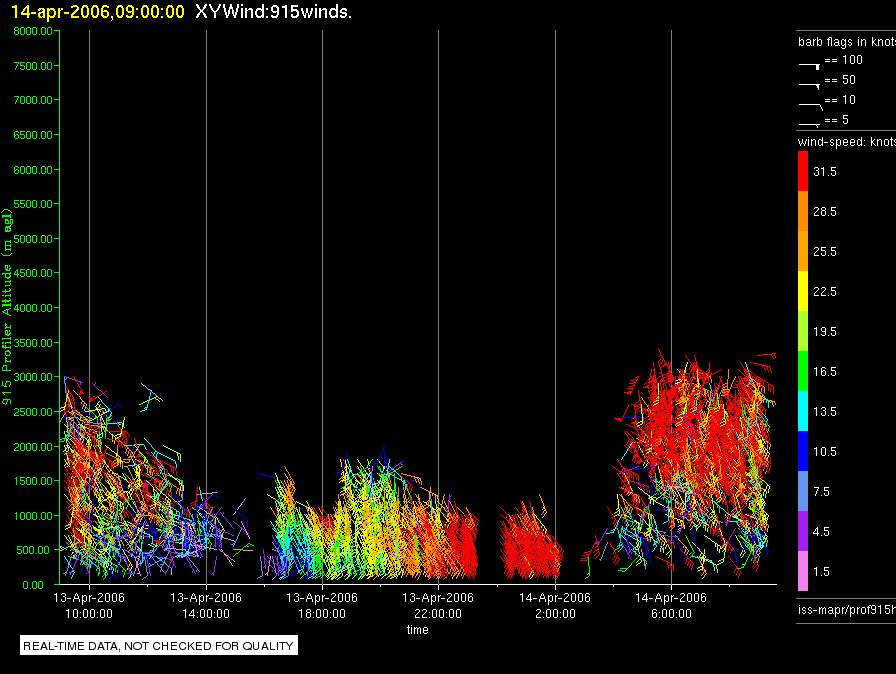Click the 4000.00 altitude axis label
This screenshot has width=896, height=674.
33,308
